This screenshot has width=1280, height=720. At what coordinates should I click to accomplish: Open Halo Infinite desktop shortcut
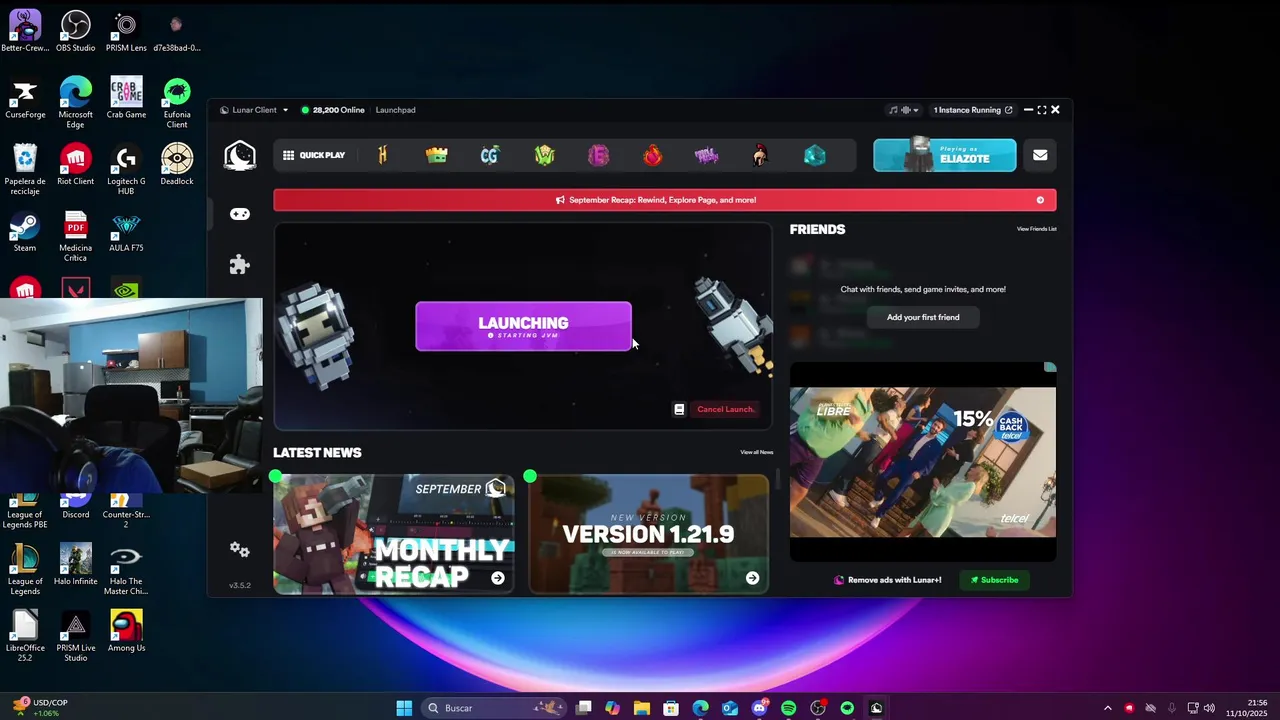[75, 565]
